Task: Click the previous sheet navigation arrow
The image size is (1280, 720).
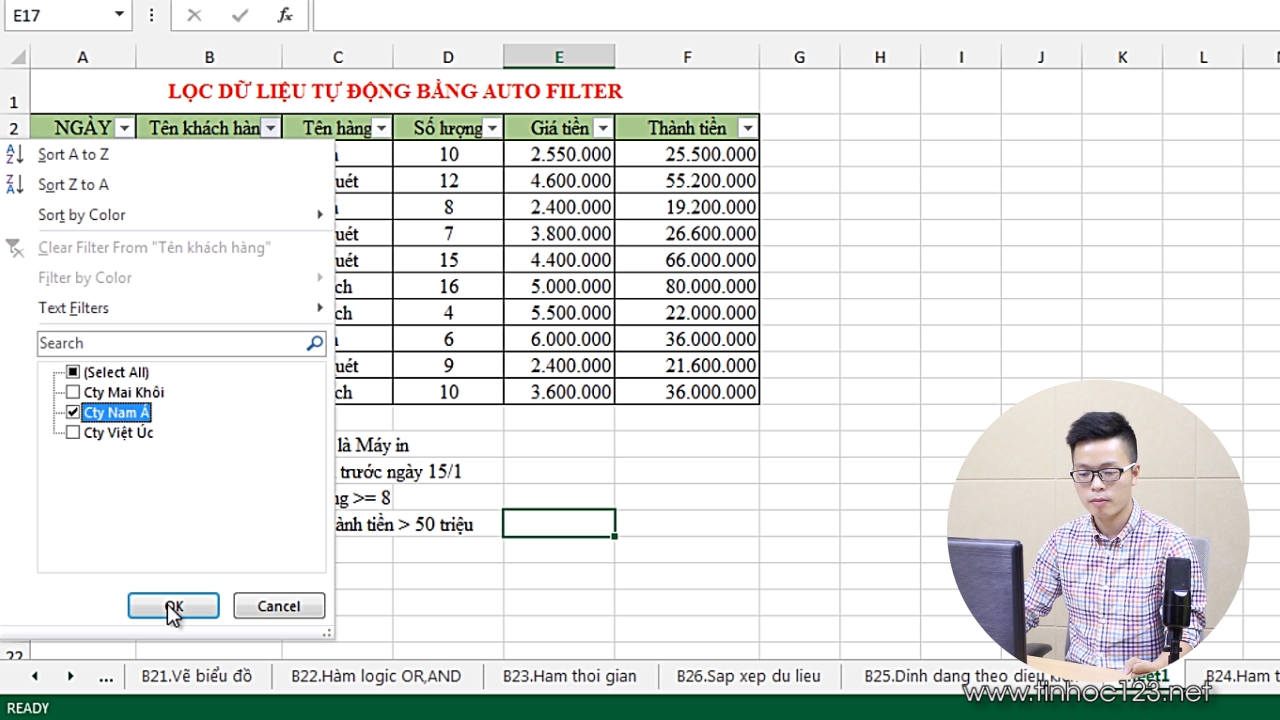Action: 35,676
